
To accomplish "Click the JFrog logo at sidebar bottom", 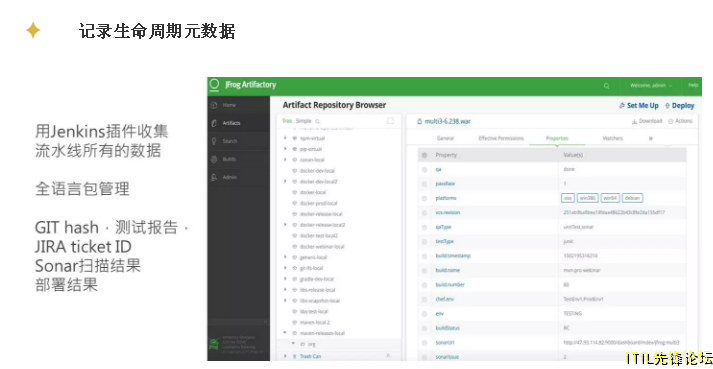I will 214,344.
